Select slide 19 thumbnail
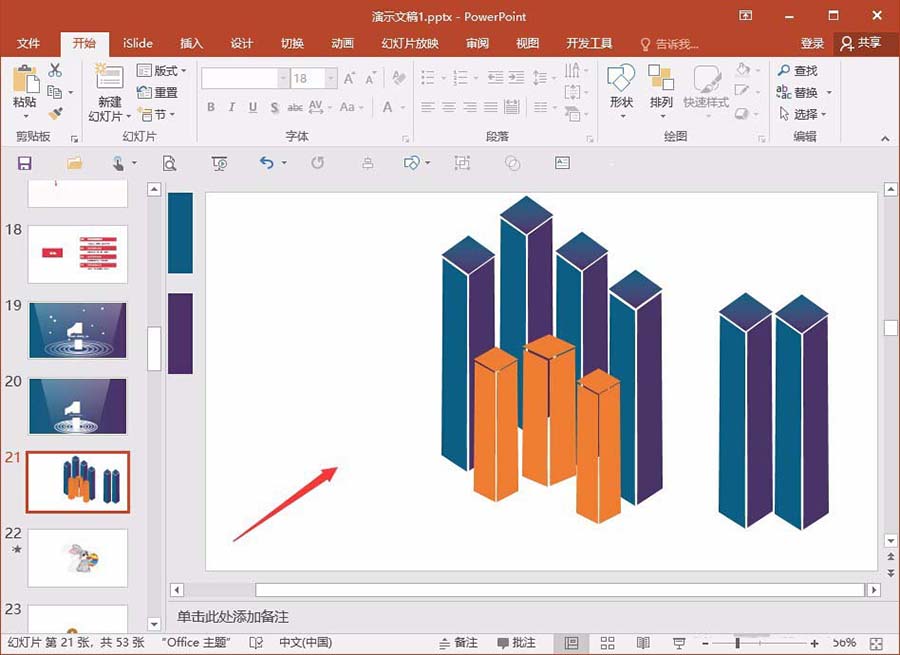Image resolution: width=900 pixels, height=655 pixels. click(x=77, y=331)
